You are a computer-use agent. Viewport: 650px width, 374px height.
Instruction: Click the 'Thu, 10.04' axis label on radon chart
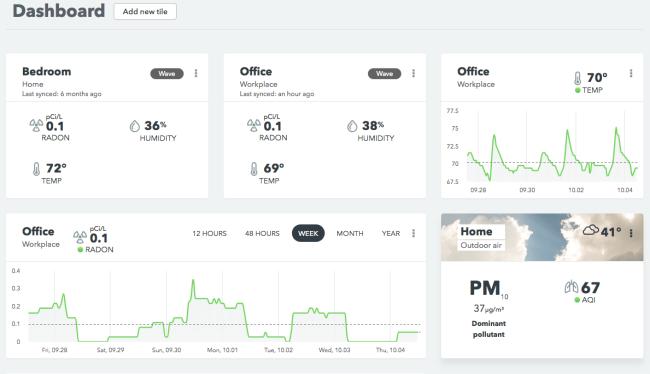[x=390, y=350]
